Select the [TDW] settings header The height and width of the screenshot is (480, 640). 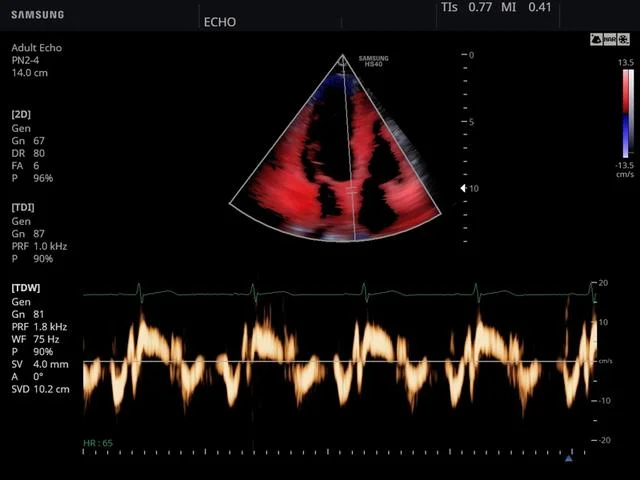pos(26,288)
